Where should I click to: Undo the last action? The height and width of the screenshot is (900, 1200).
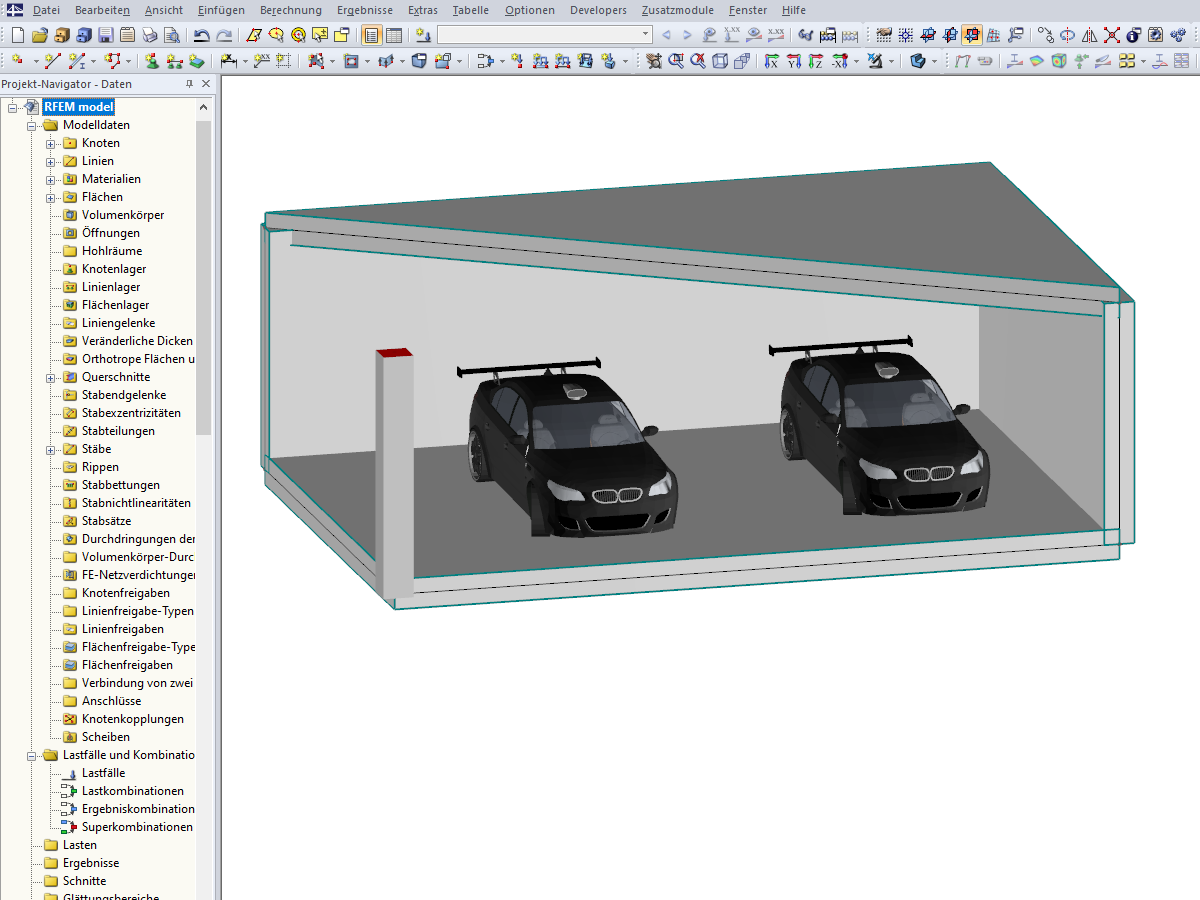point(202,35)
